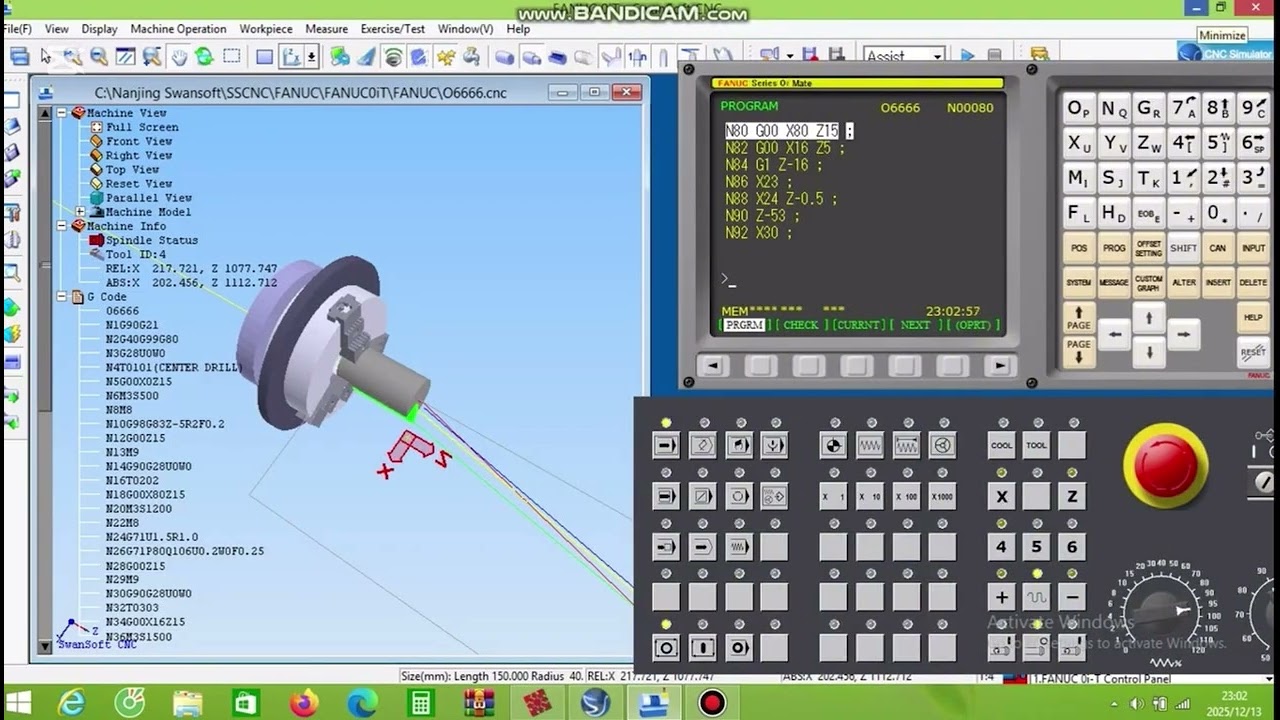1280x720 pixels.
Task: Open the Display menu
Action: pos(99,29)
